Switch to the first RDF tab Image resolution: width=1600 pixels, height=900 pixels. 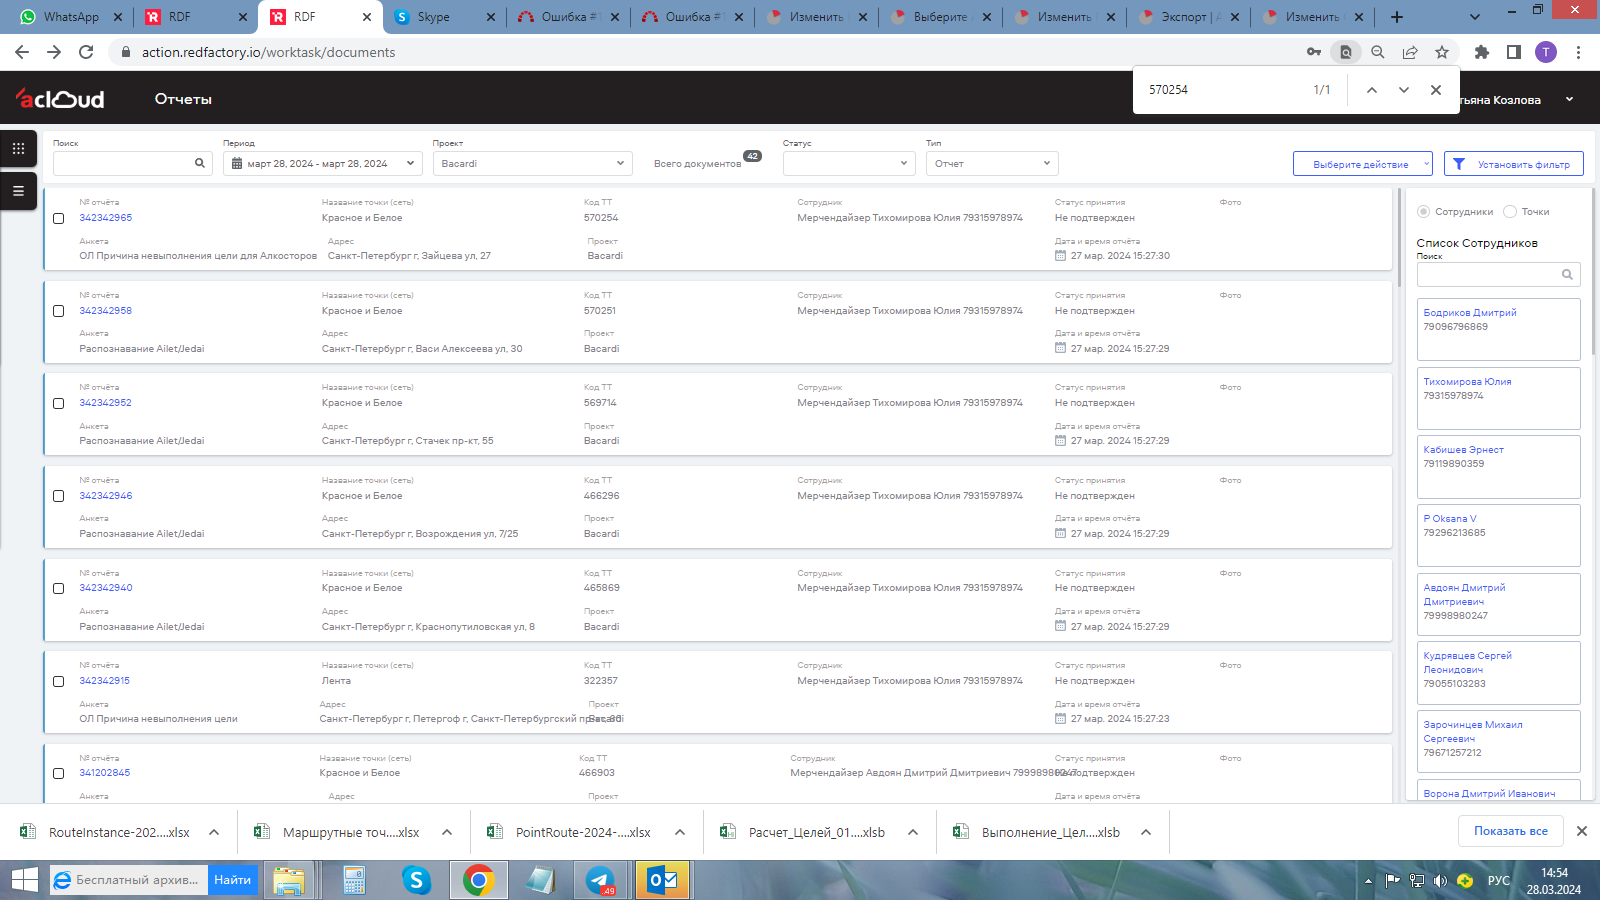(x=194, y=17)
